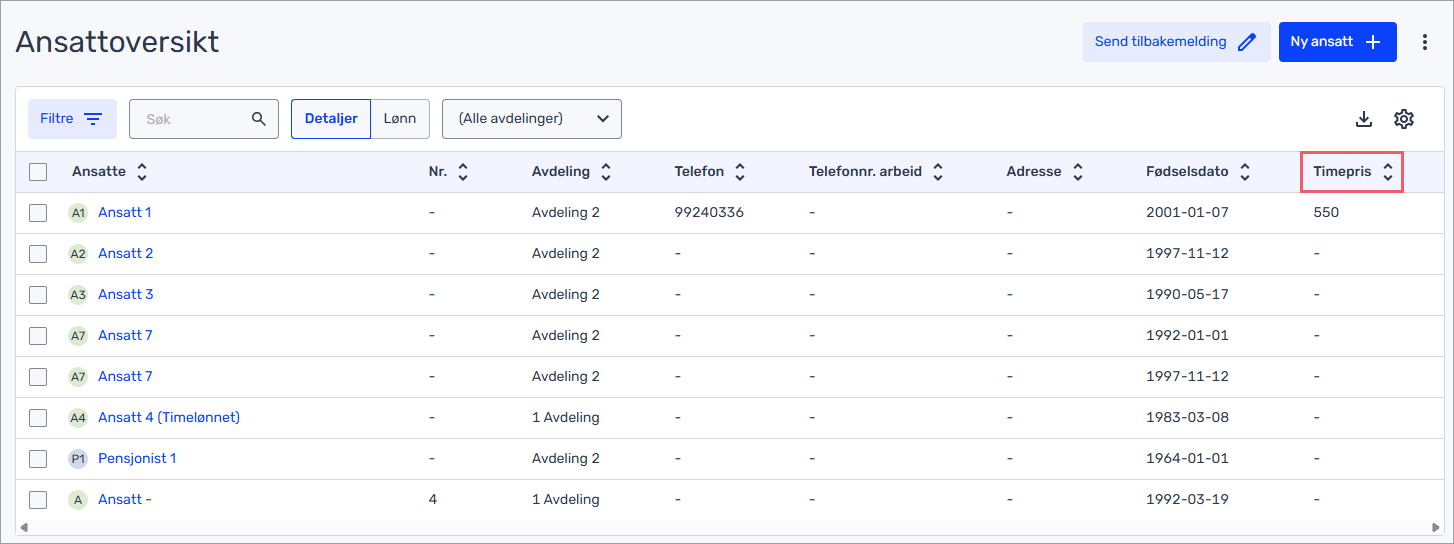Viewport: 1454px width, 544px height.
Task: Click Send tilbakemelding button
Action: [1176, 42]
